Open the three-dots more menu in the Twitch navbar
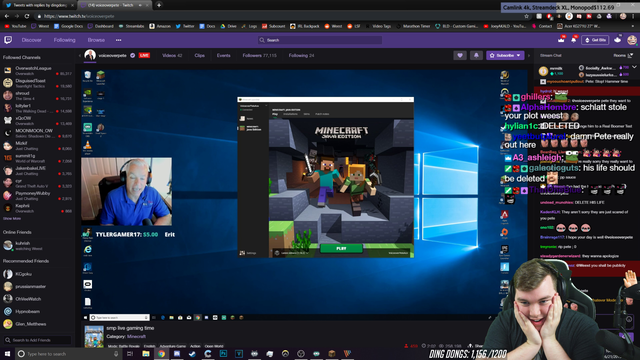 (x=118, y=40)
